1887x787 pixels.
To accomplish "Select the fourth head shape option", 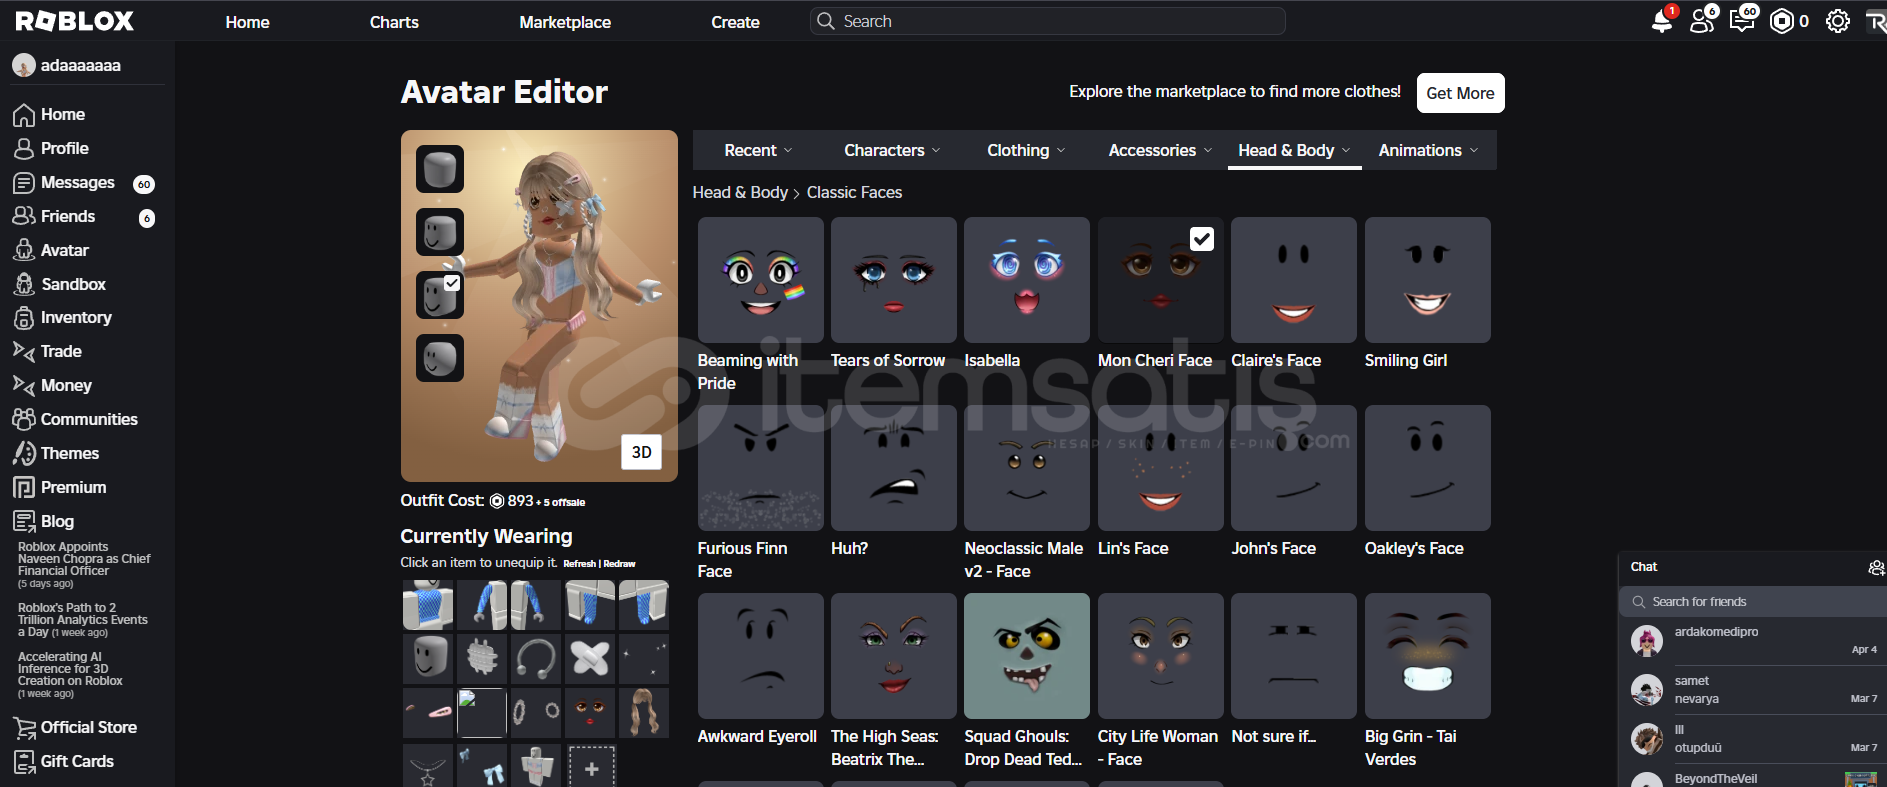I will coord(440,358).
